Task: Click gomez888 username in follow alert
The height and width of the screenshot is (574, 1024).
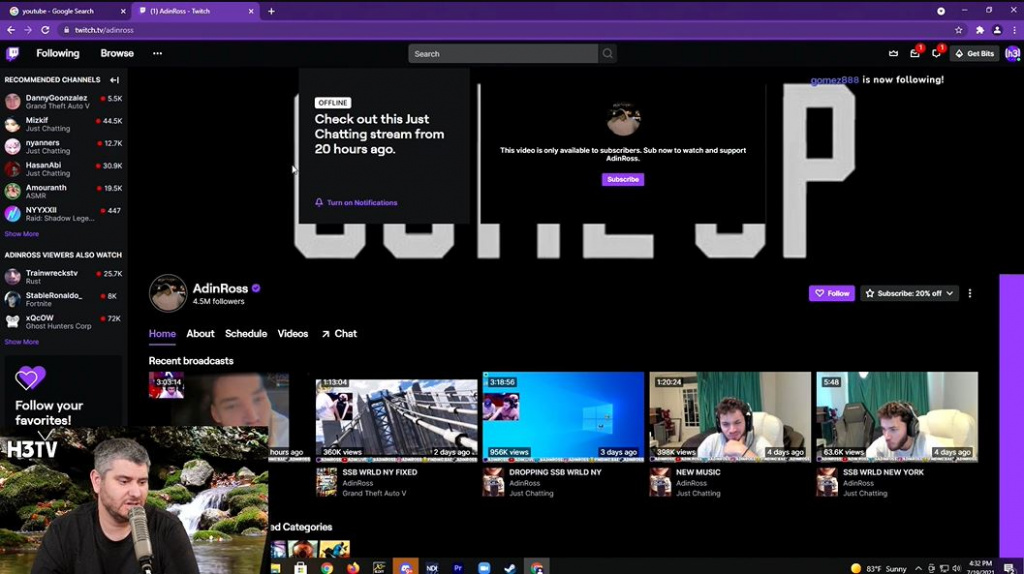Action: point(835,80)
